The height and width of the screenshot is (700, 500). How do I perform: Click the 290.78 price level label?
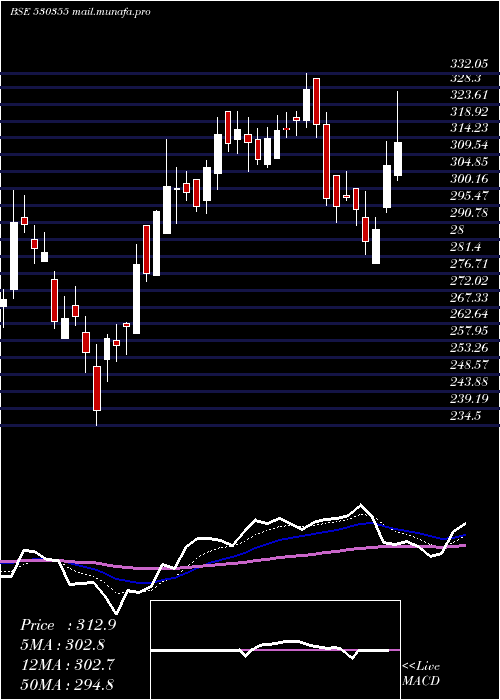(x=469, y=213)
